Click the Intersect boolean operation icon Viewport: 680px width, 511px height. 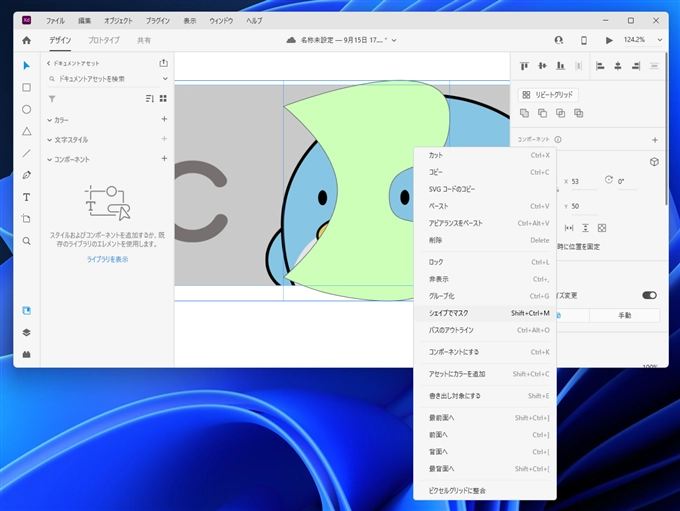point(560,113)
